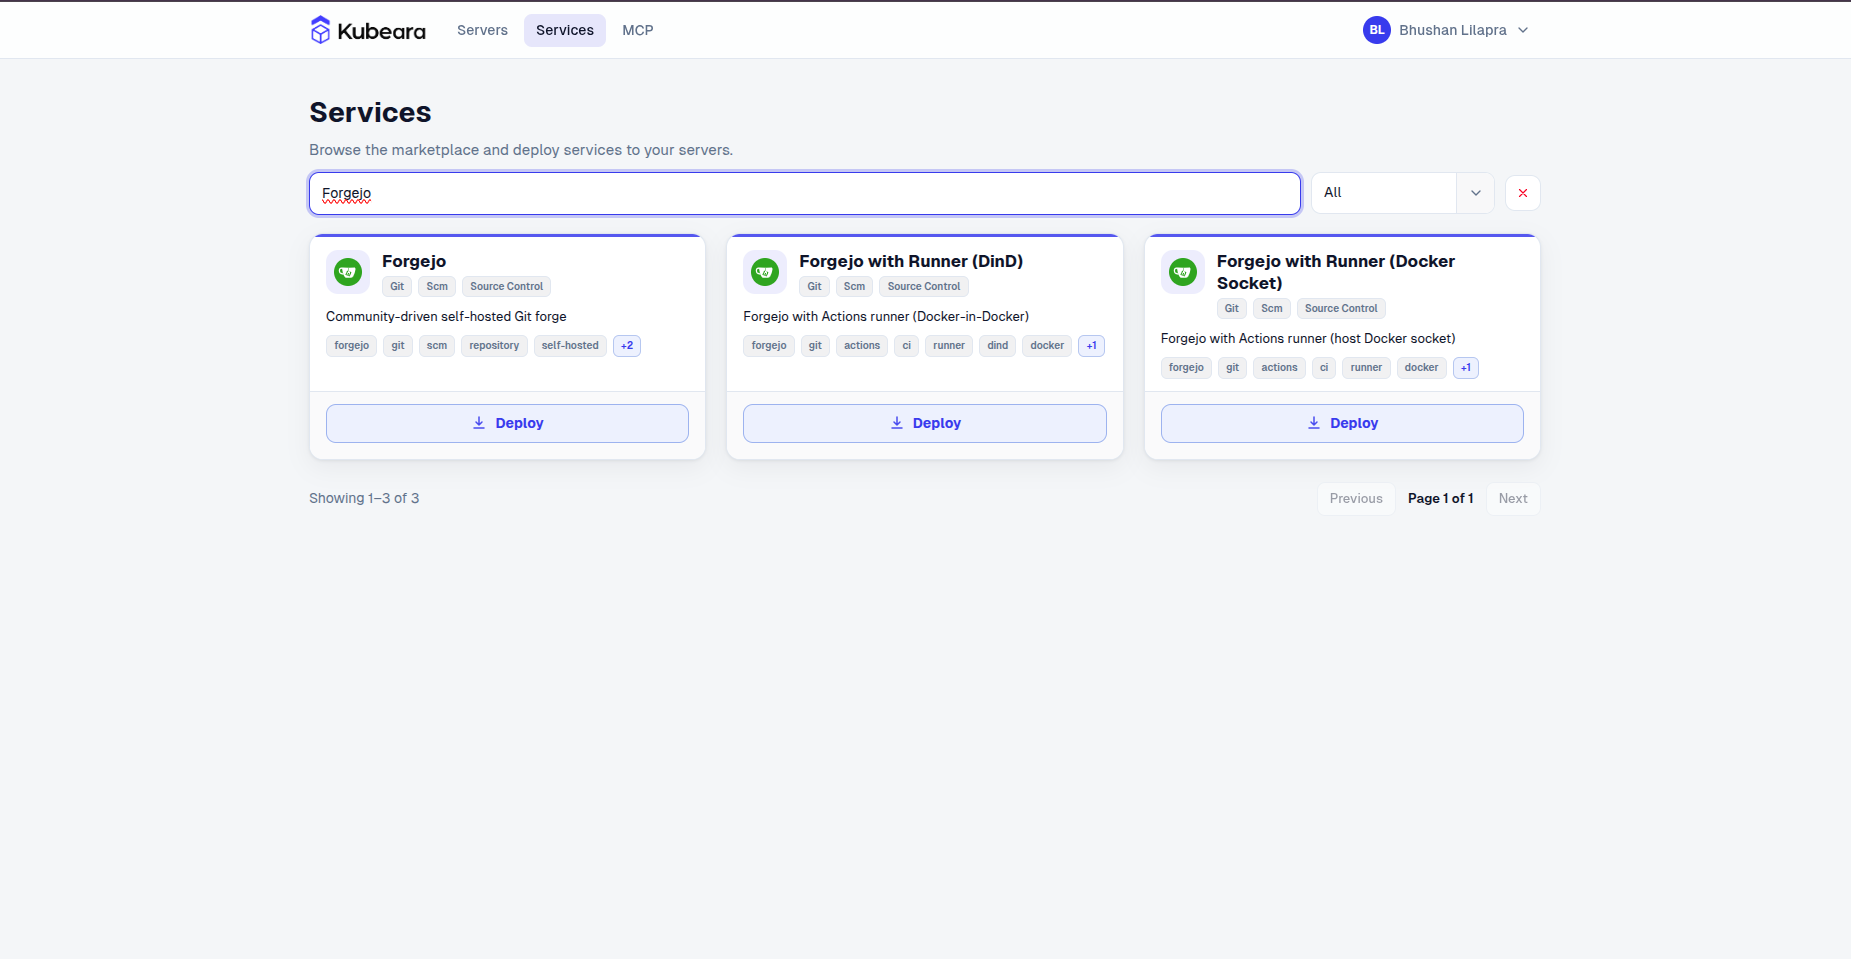Focus the services search field containing Forgejo
This screenshot has height=959, width=1851.
pyautogui.click(x=805, y=193)
